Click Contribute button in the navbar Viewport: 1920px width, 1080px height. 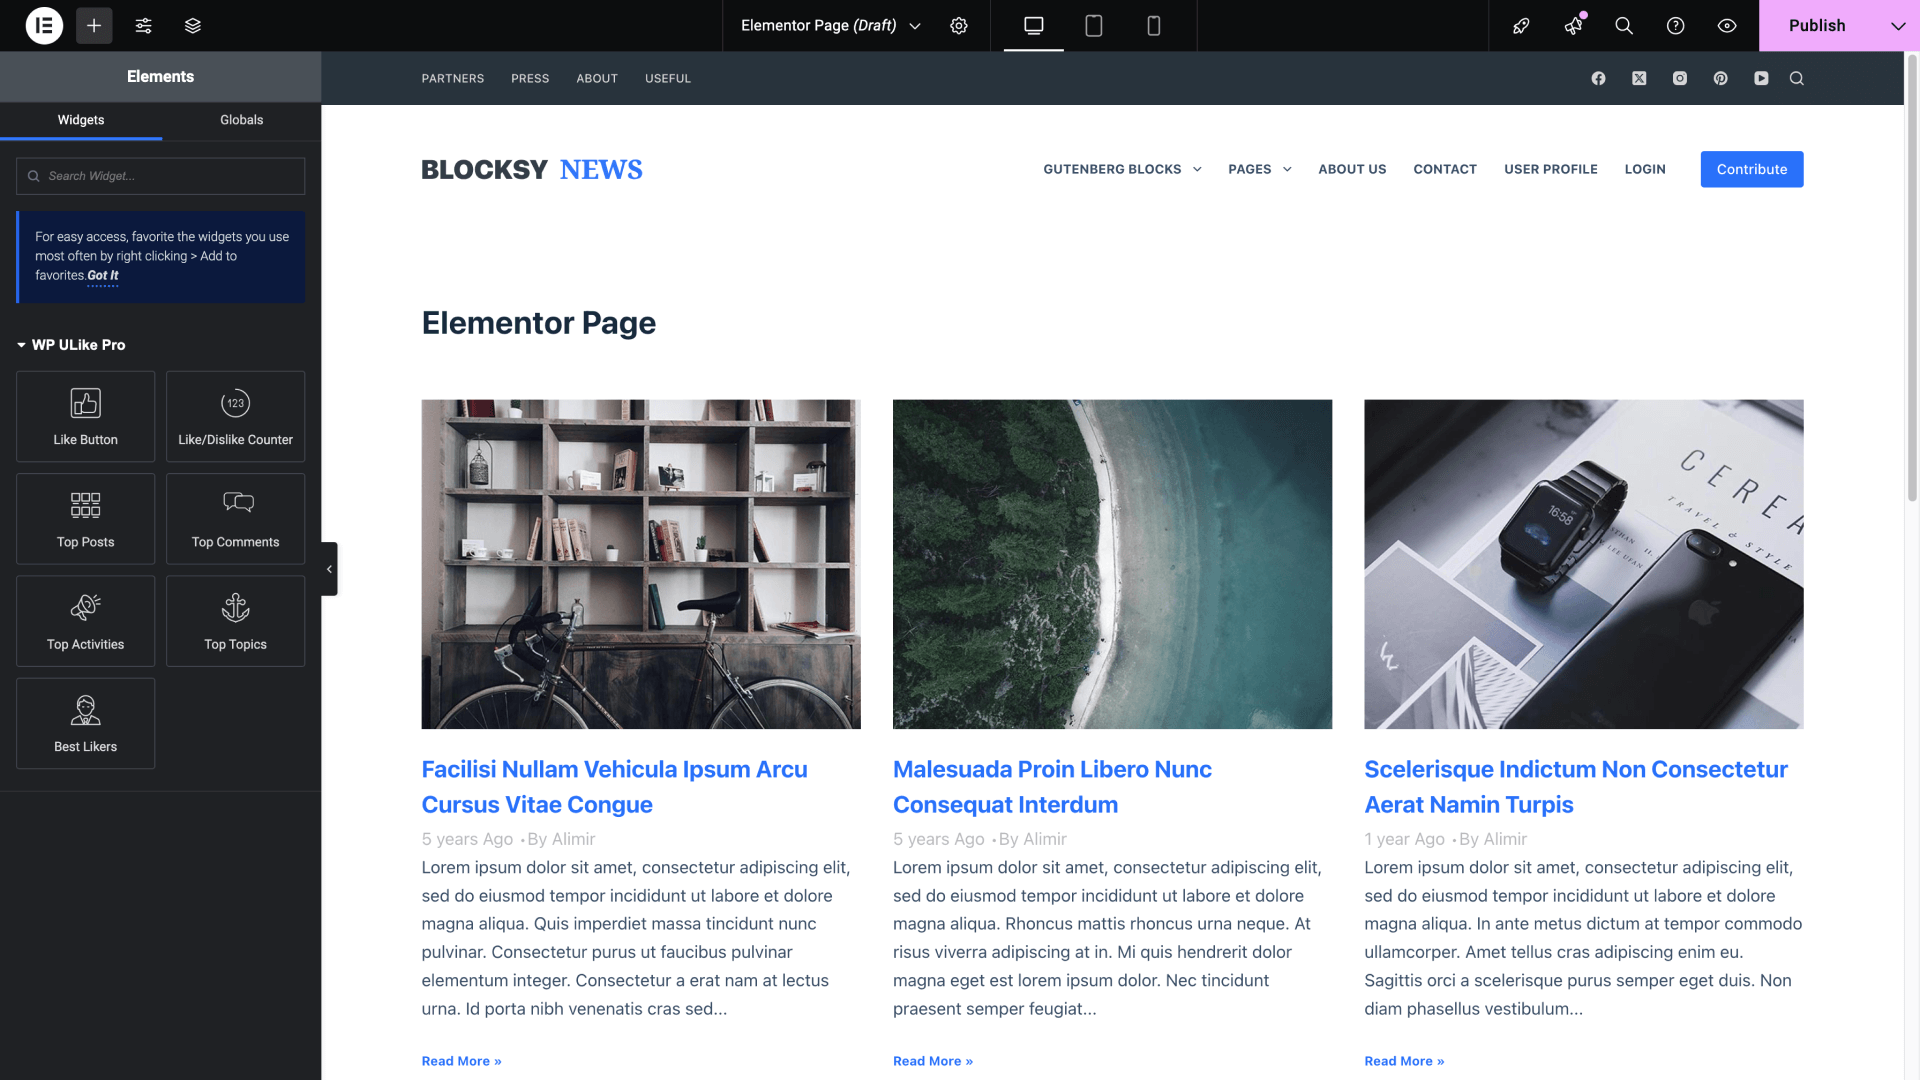[1751, 169]
